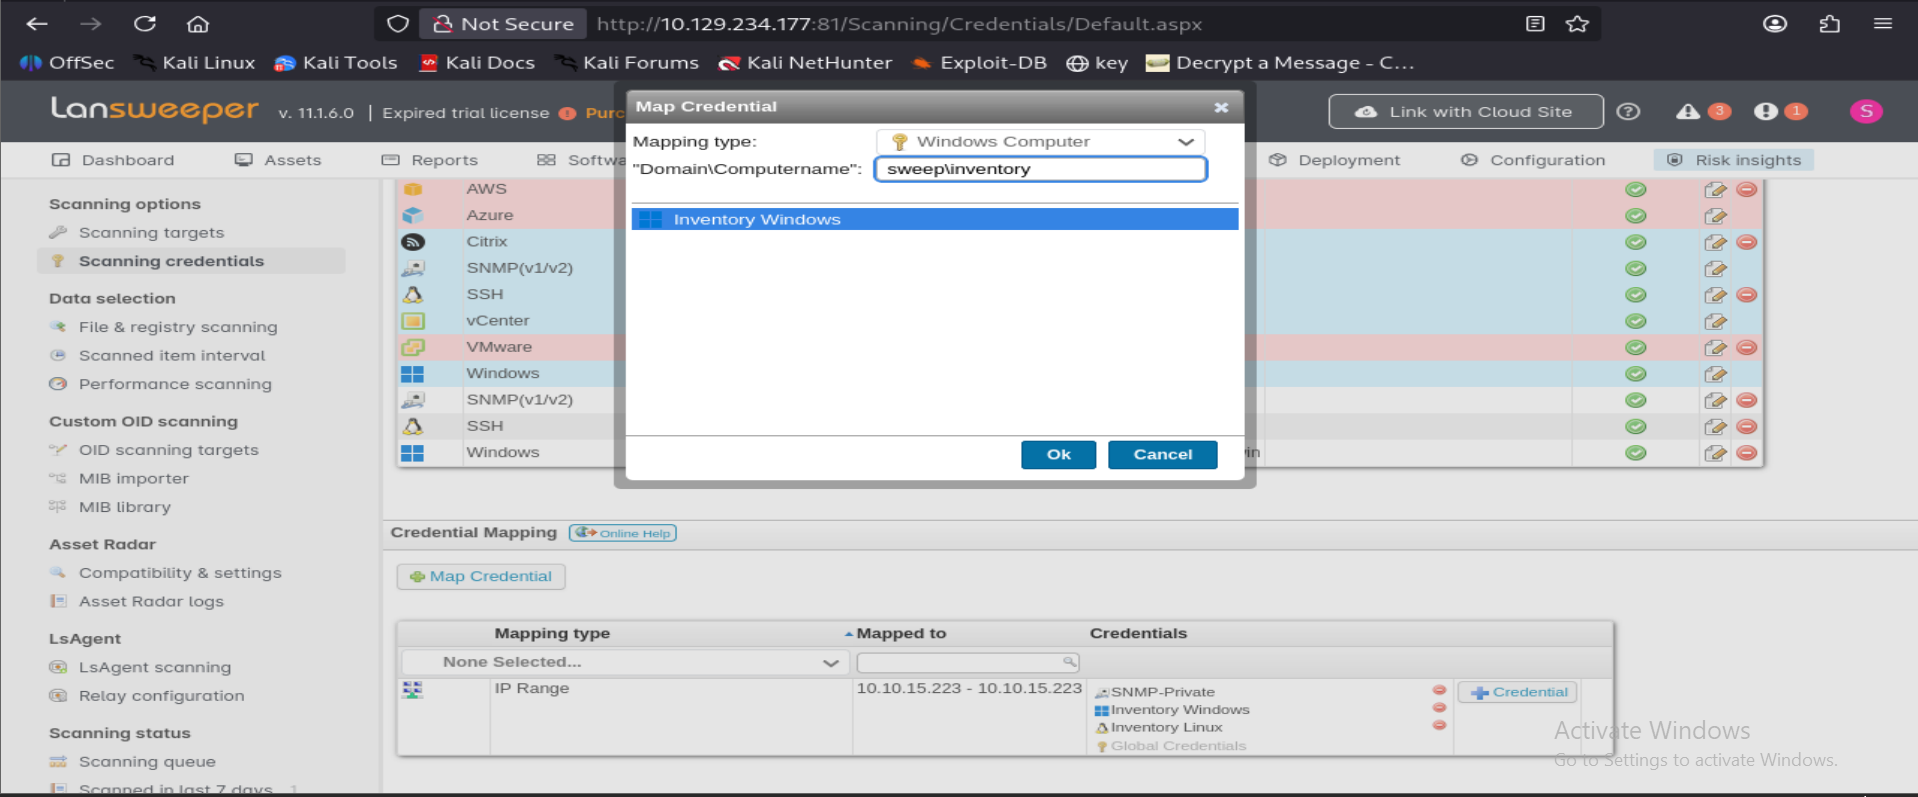
Task: View the warning alerts with badge 3
Action: point(1703,111)
